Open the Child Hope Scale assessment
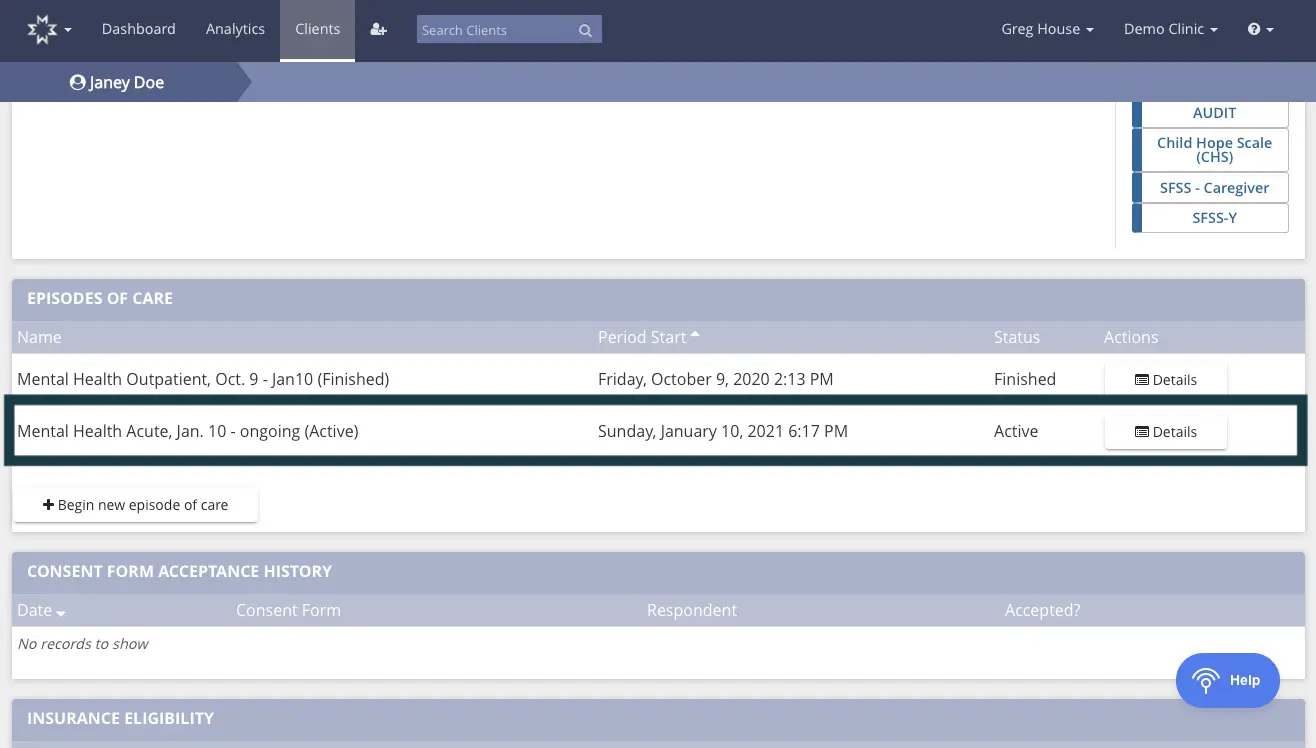Viewport: 1316px width, 748px height. point(1214,150)
